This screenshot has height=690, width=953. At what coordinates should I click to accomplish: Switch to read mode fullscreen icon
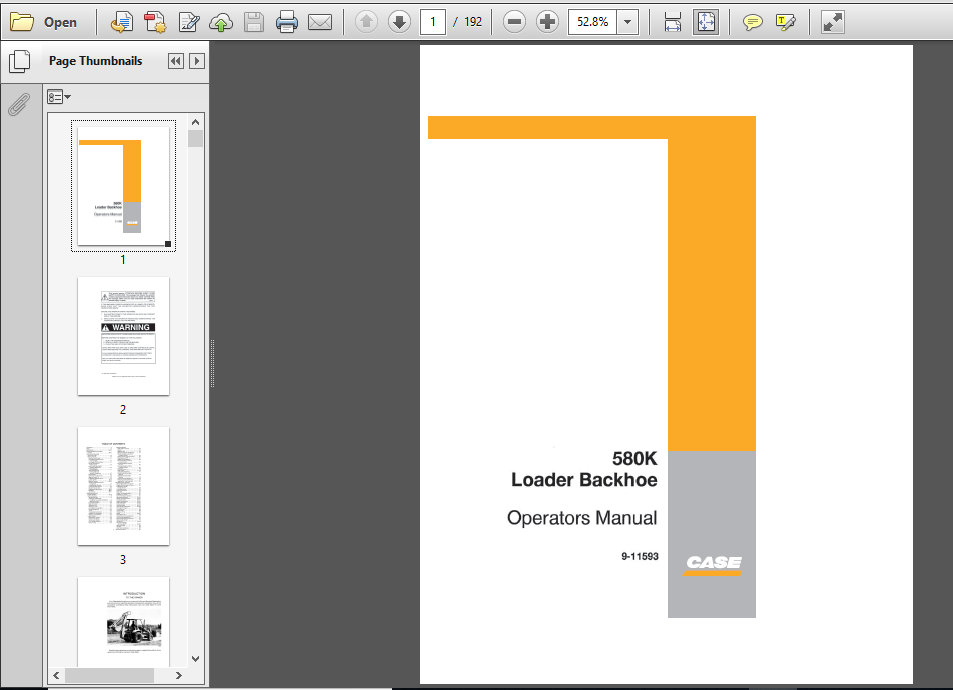(x=833, y=22)
